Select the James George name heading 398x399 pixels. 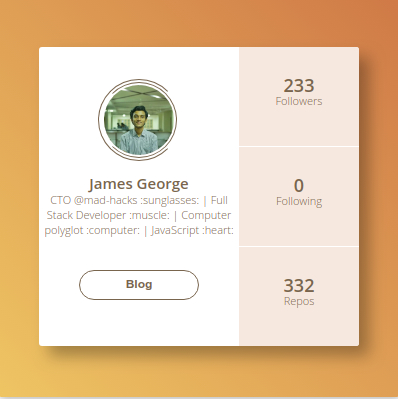pos(138,184)
